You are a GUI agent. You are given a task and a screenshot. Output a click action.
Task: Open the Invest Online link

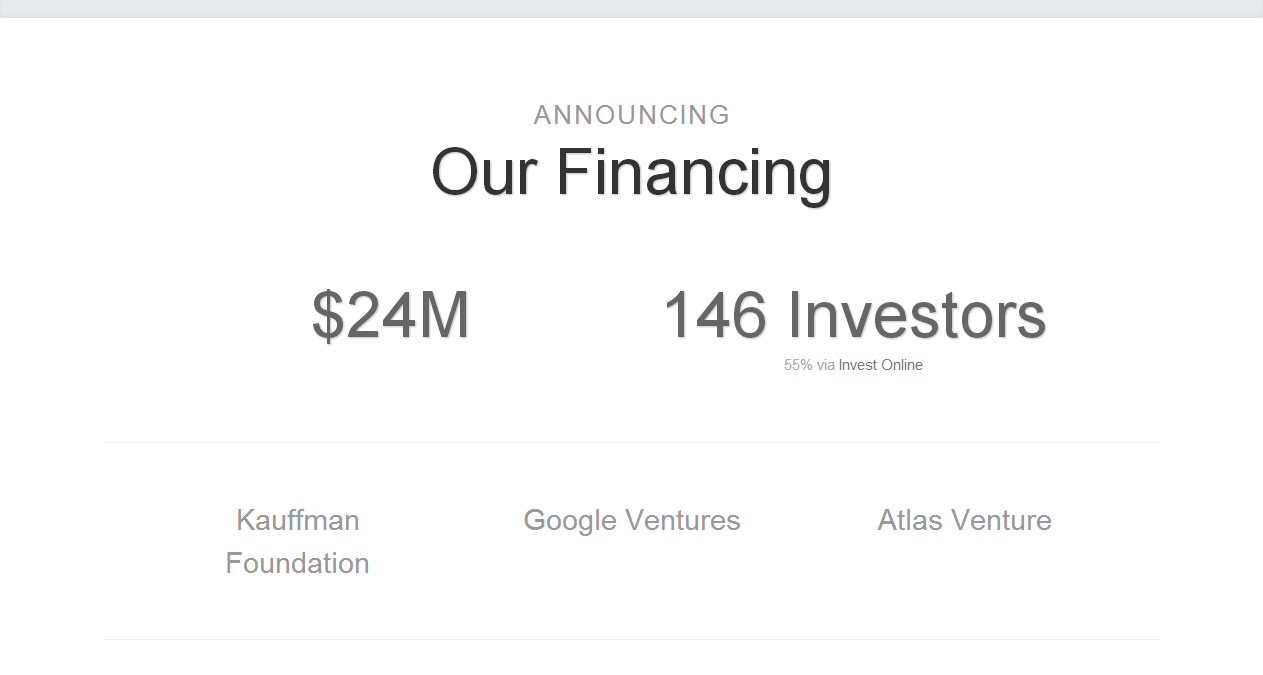880,365
